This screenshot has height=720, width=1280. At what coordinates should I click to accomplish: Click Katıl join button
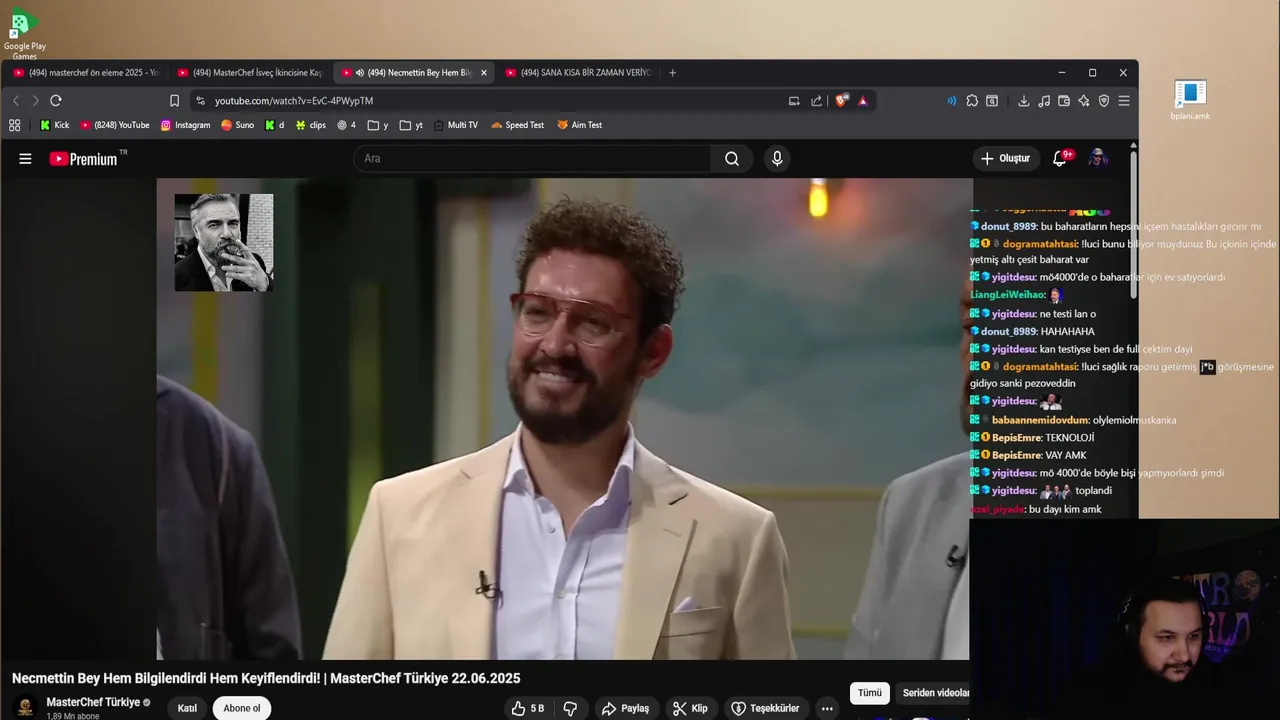[187, 708]
